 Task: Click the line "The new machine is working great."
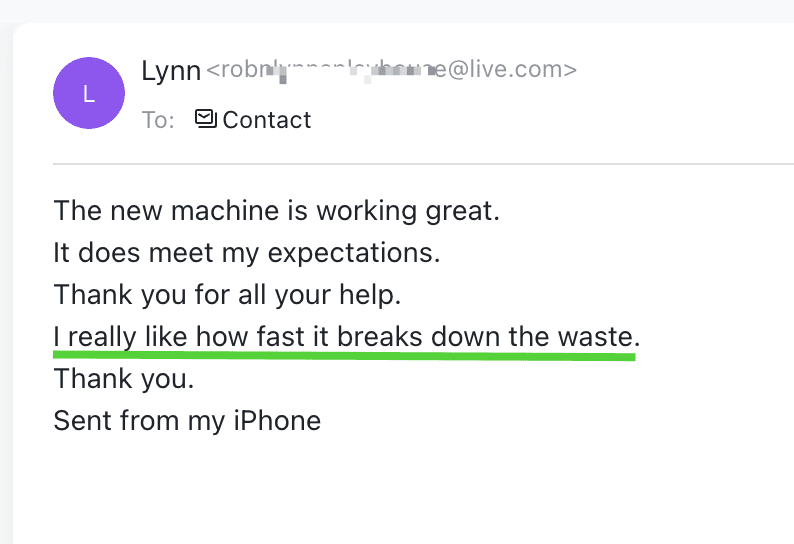tap(276, 211)
